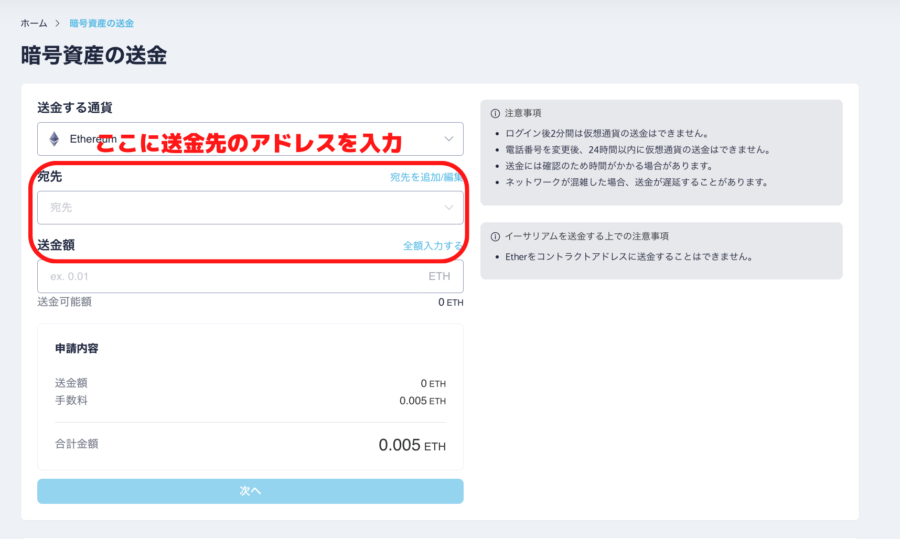This screenshot has height=539, width=900.
Task: Select the 送金額 0 ETH summary row value
Action: click(433, 383)
